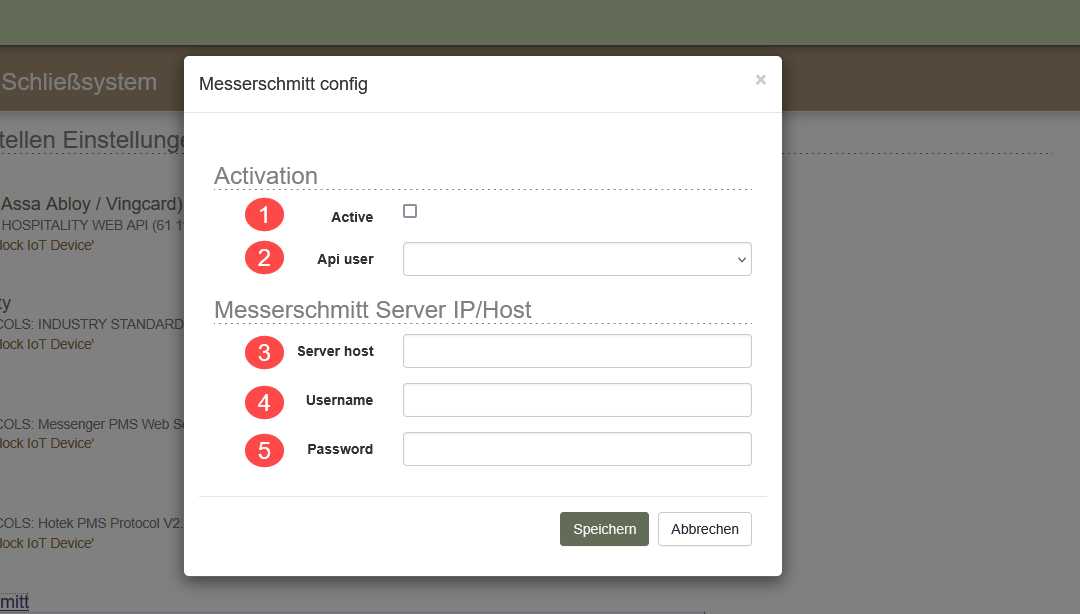Screen dimensions: 1080x614
Task: Click the 'Schließsystem' page header behind dialog
Action: coord(79,82)
